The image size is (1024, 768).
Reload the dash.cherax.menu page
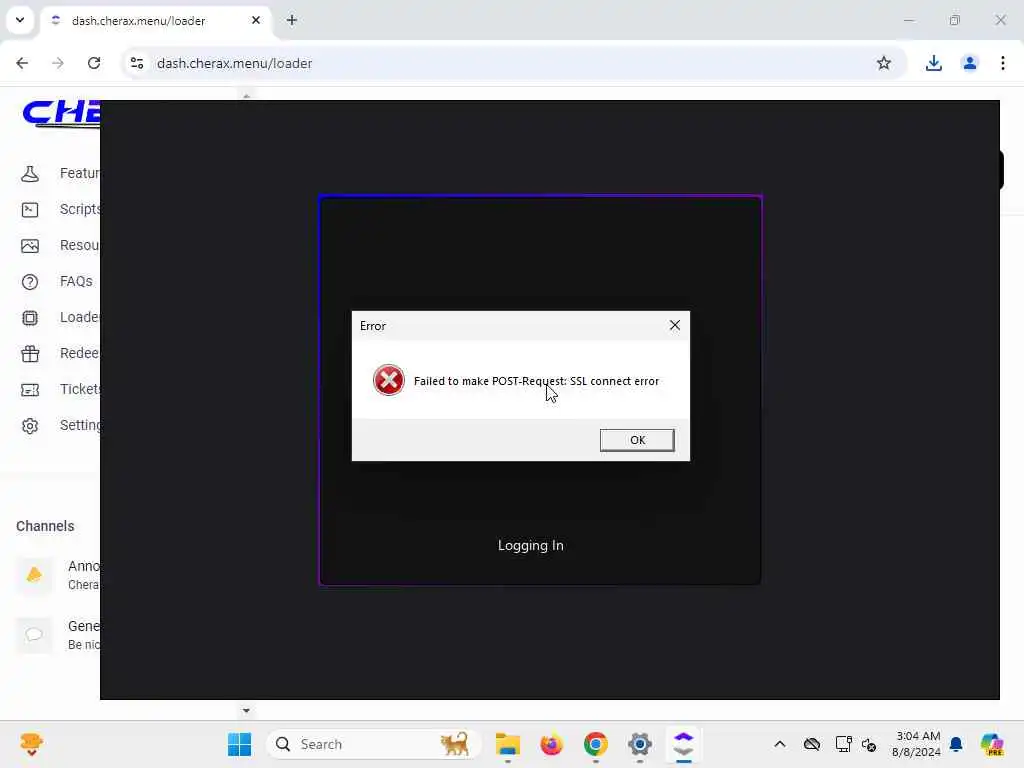(94, 63)
